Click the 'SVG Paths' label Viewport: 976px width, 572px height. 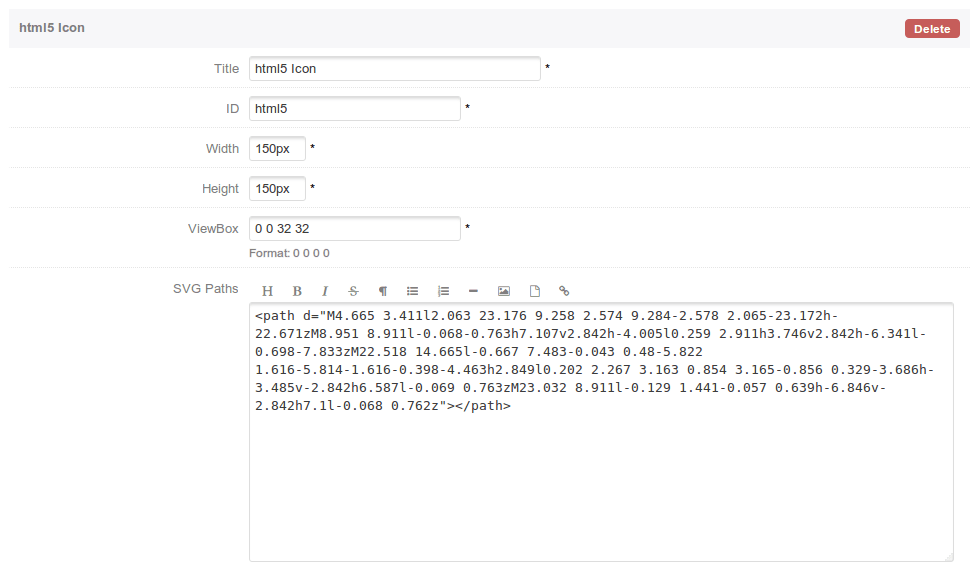pyautogui.click(x=205, y=289)
